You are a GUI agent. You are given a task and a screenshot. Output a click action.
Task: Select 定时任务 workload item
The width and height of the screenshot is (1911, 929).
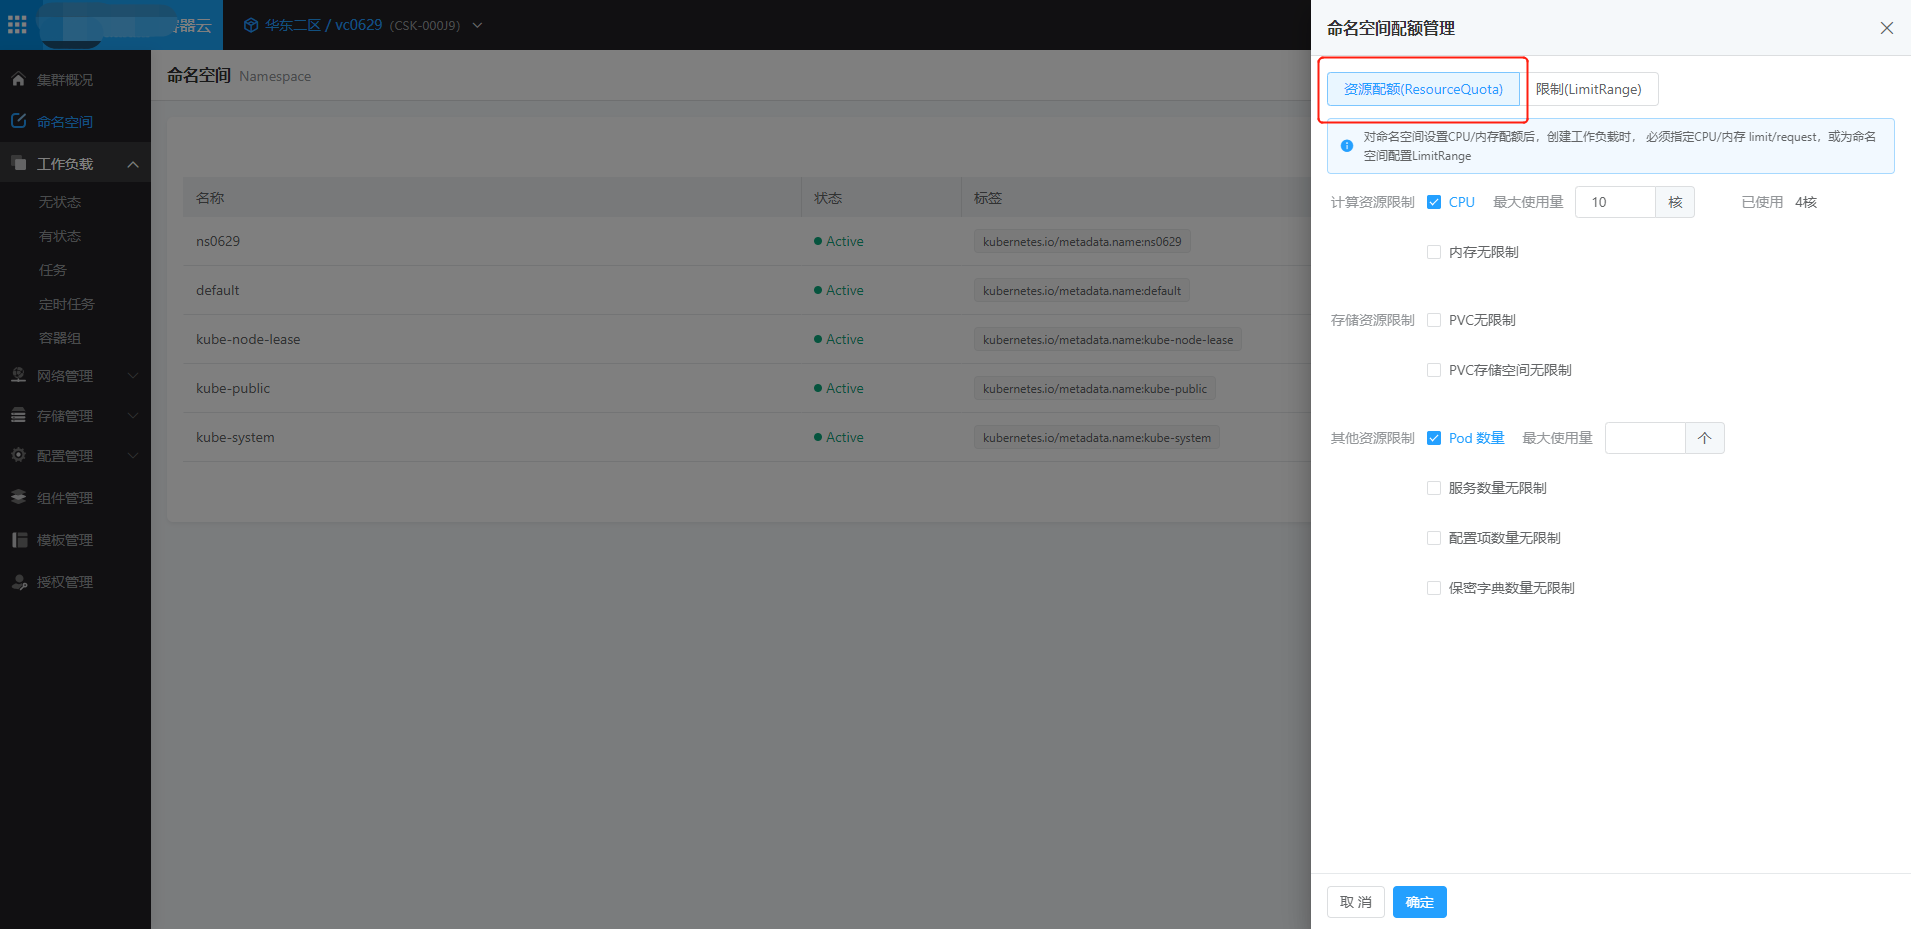pyautogui.click(x=67, y=304)
